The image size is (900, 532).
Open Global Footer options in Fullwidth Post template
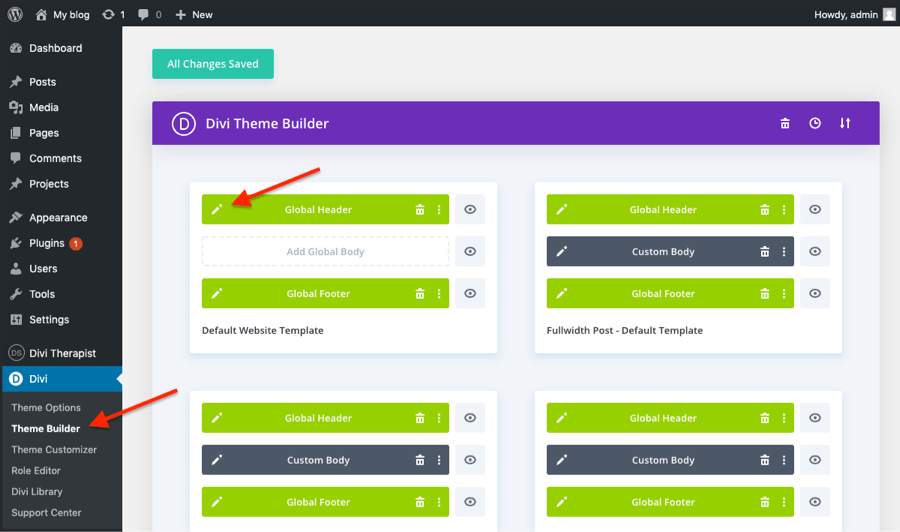pyautogui.click(x=784, y=293)
